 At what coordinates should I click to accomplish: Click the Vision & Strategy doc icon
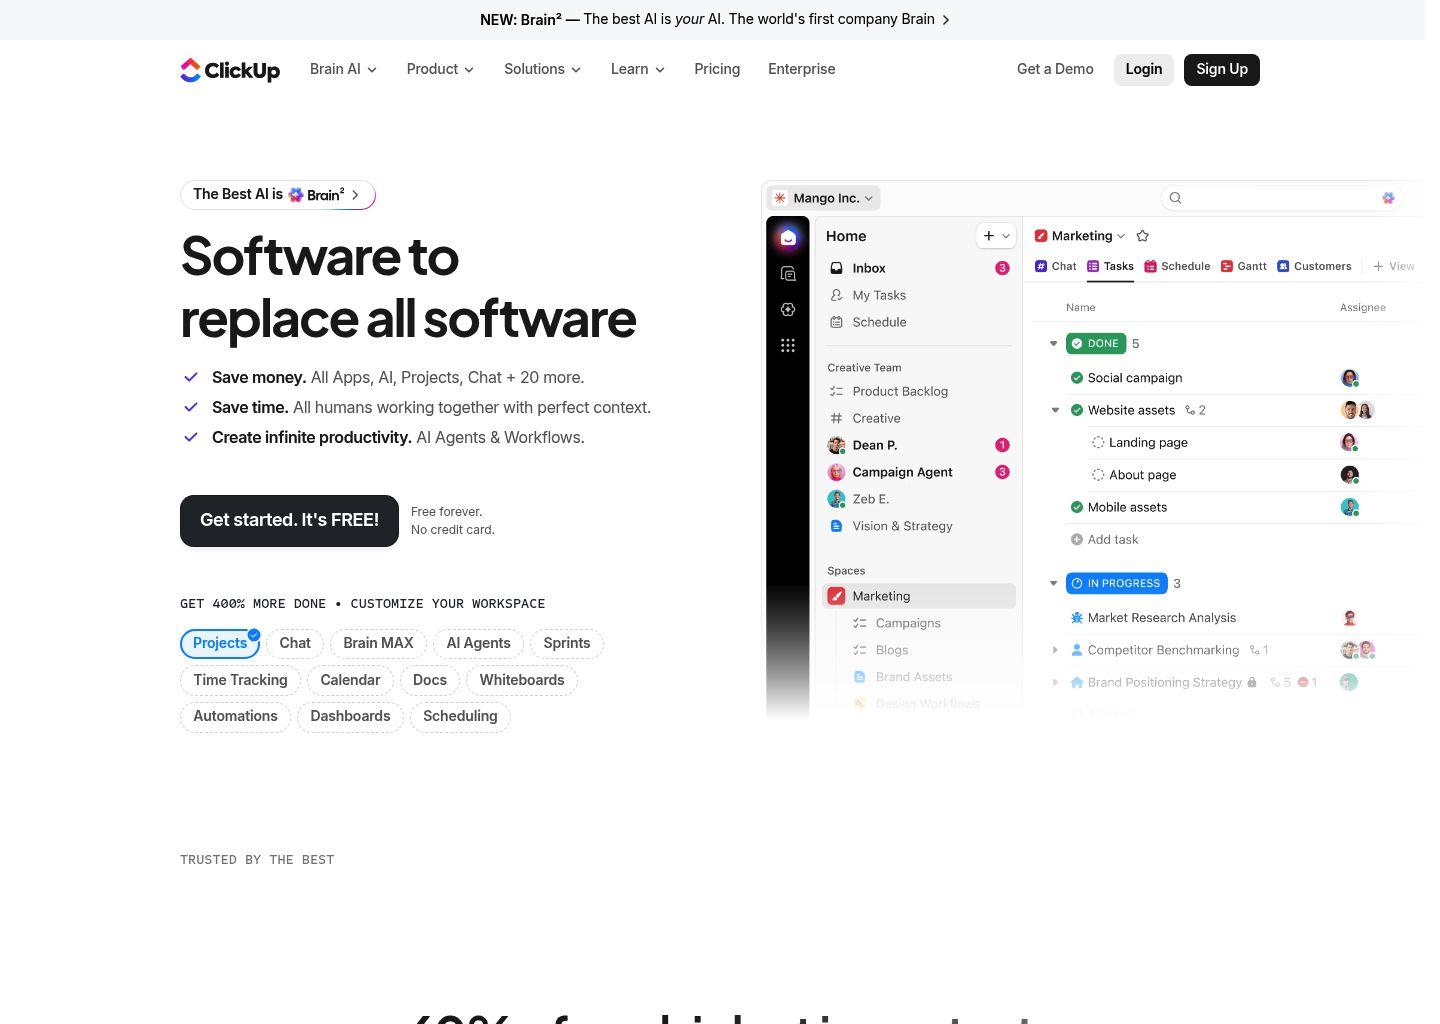[837, 526]
